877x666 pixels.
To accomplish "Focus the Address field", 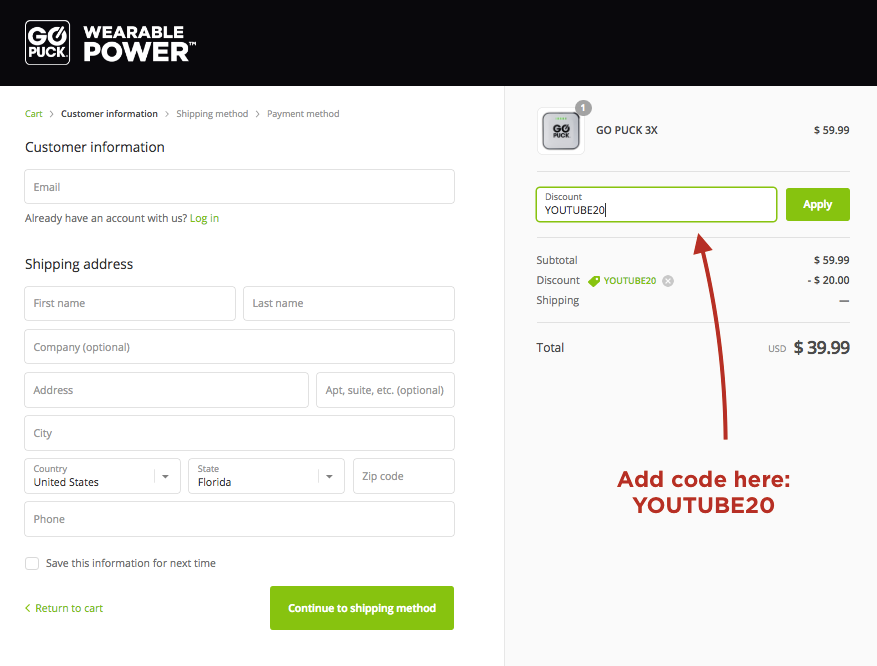I will (x=167, y=390).
